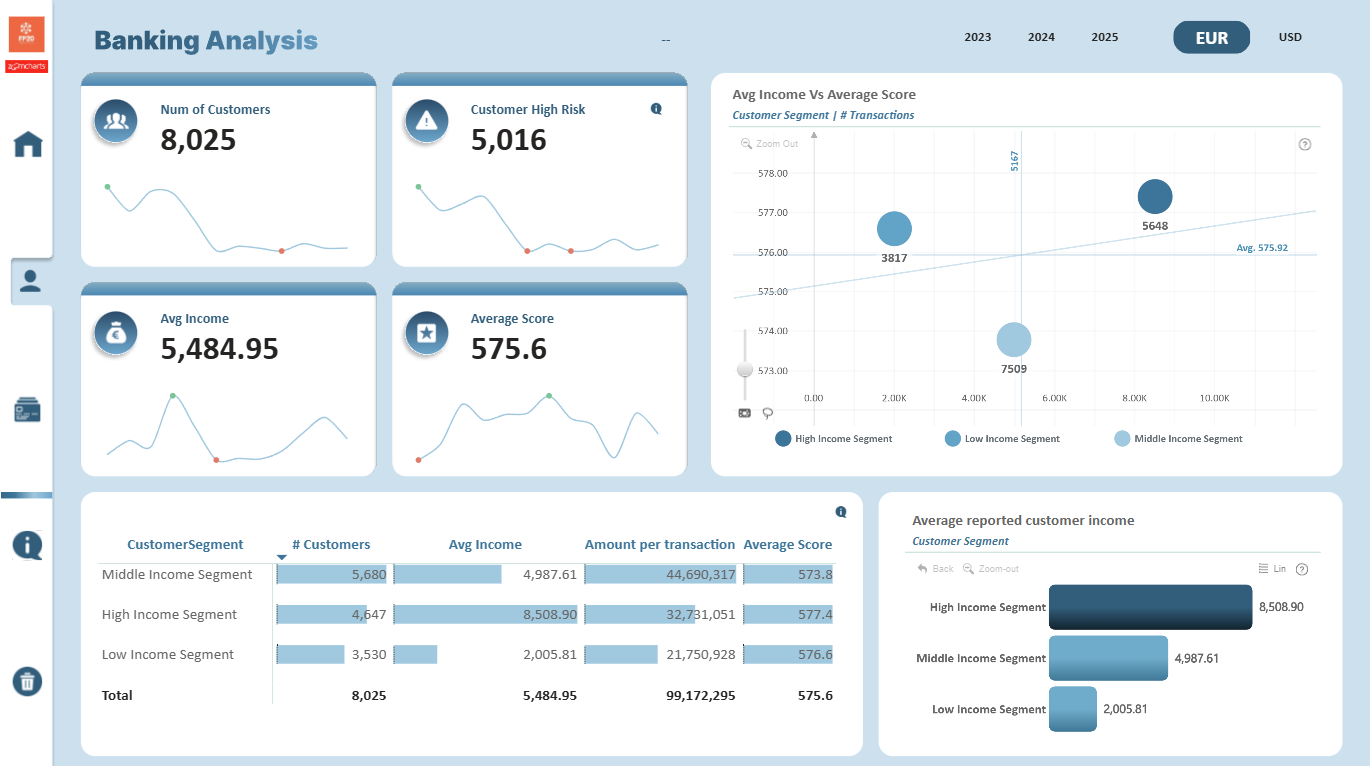The width and height of the screenshot is (1370, 766).
Task: Sort table by # Customers column arrow
Action: [282, 557]
